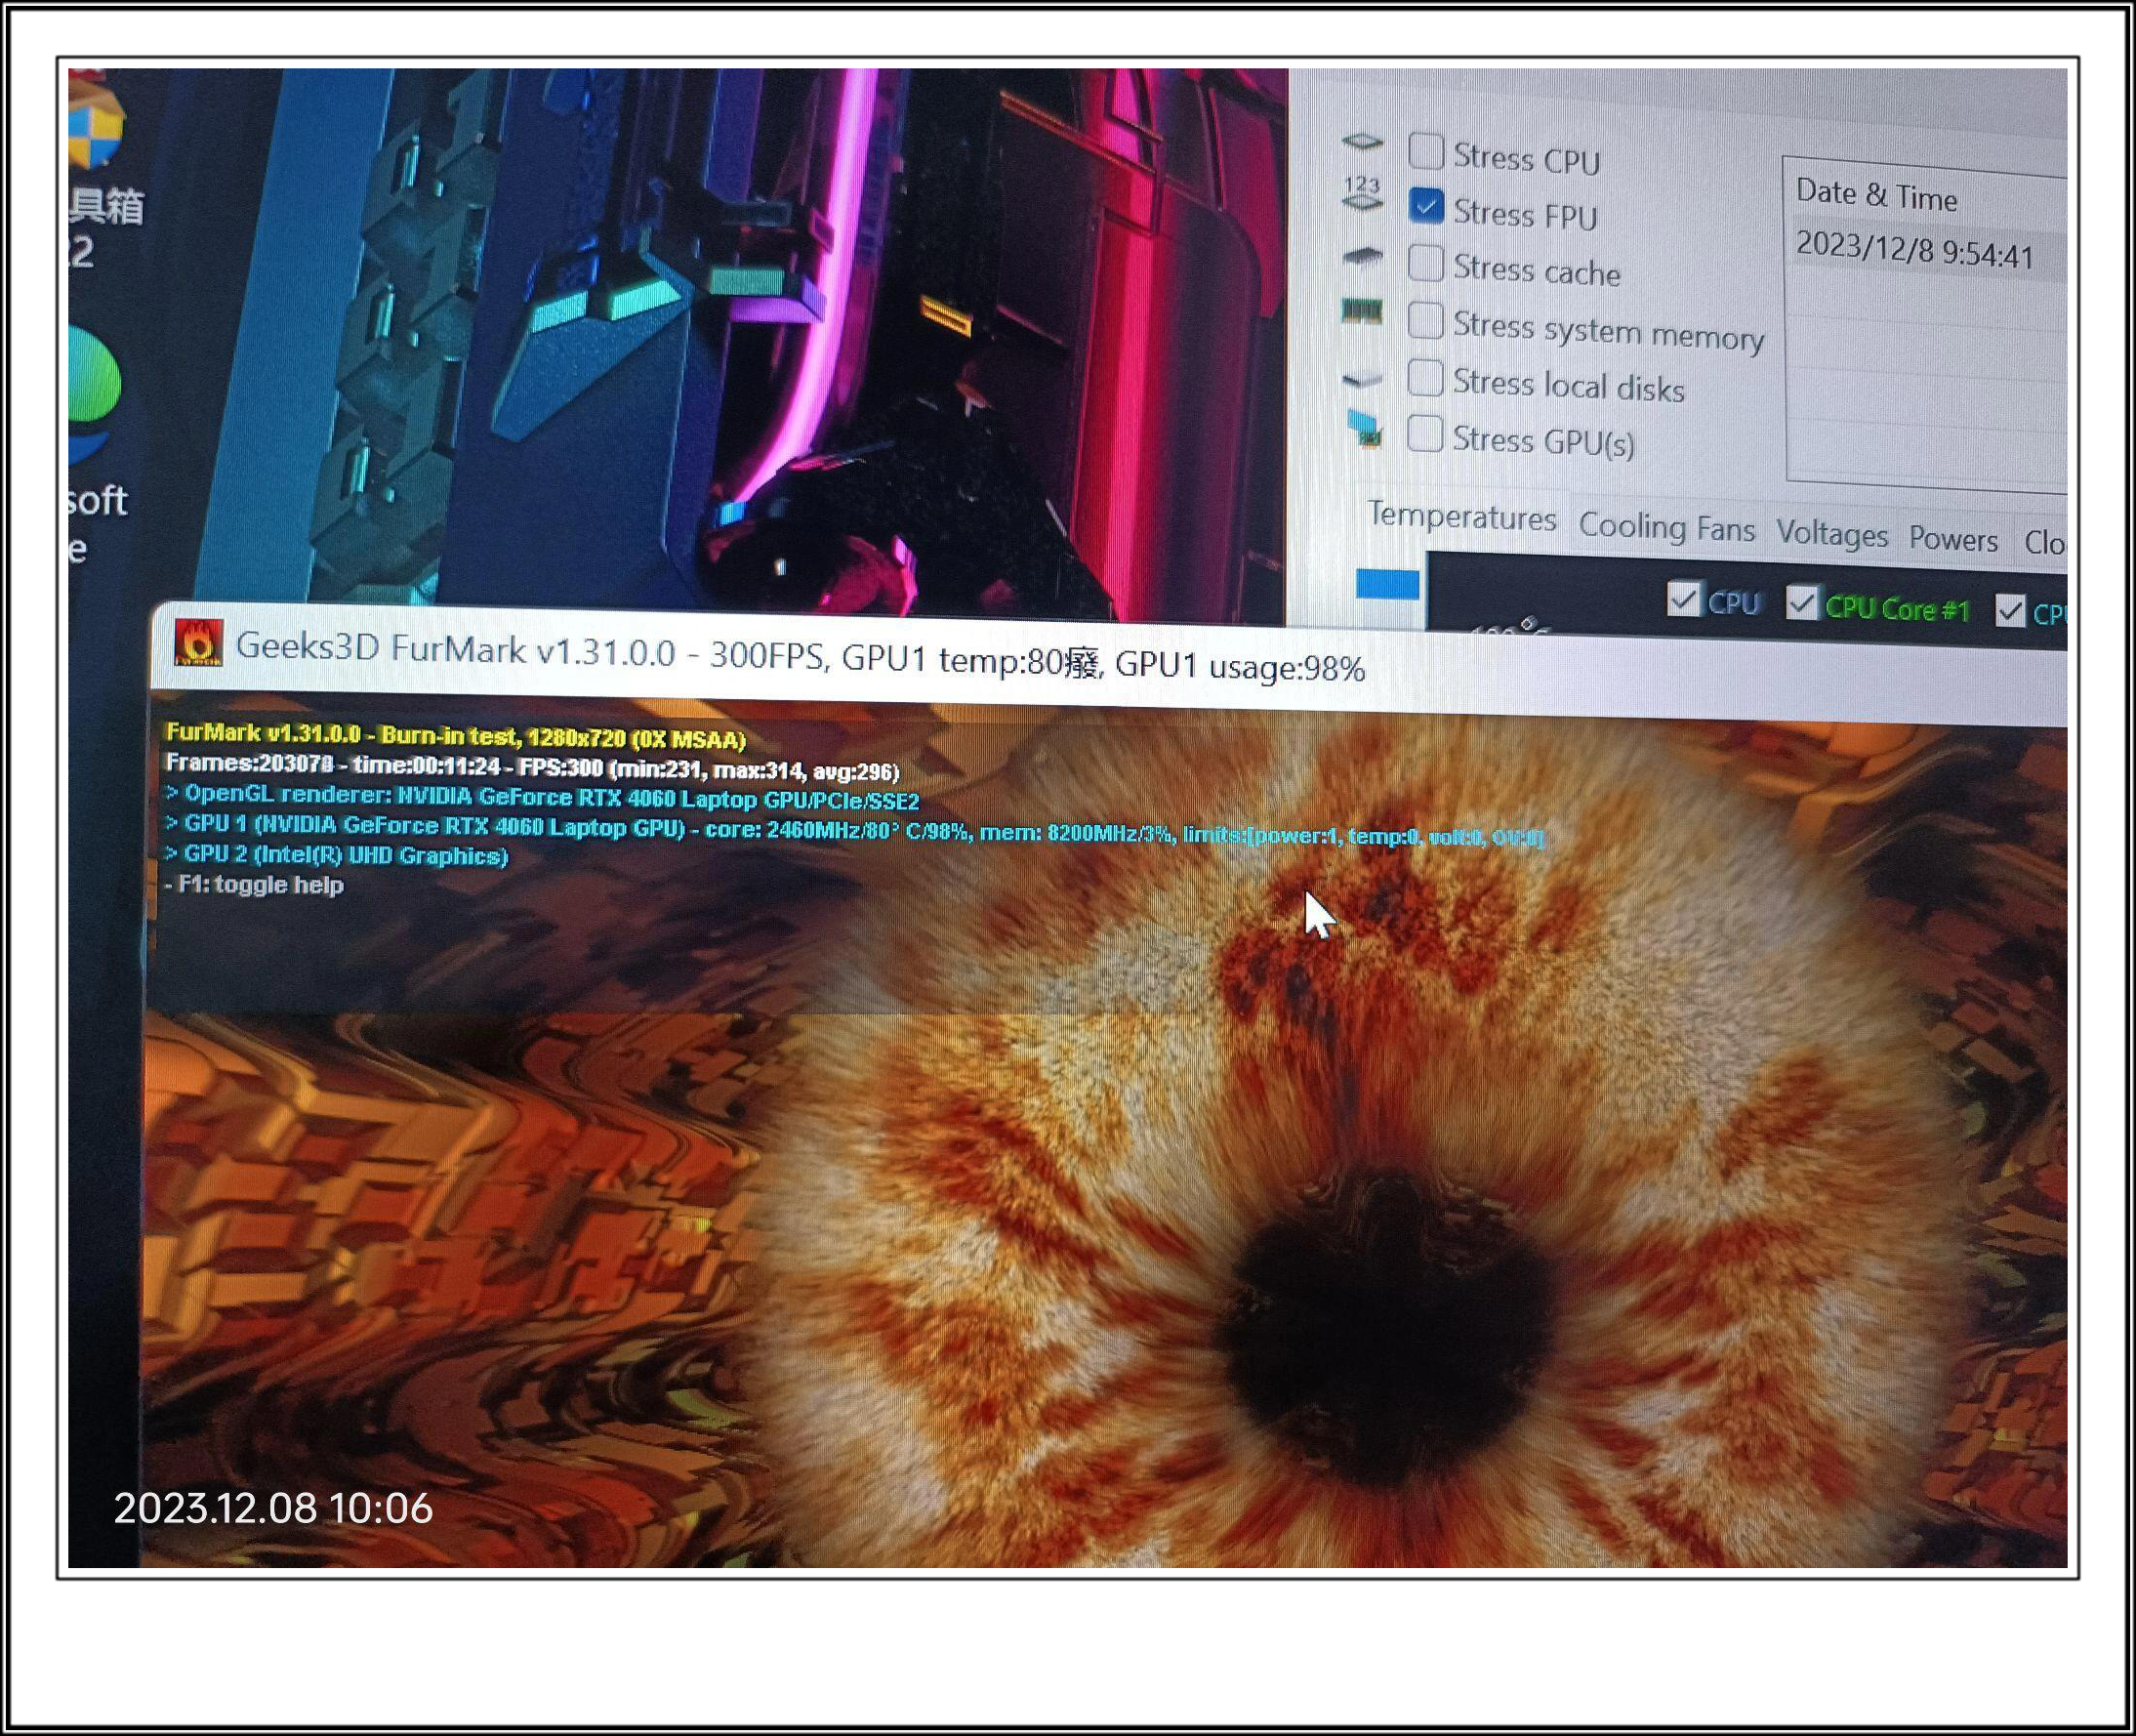Image resolution: width=2136 pixels, height=1736 pixels.
Task: Click the GPU 2 (Intel(R) UHD Graphics) line
Action: [336, 855]
